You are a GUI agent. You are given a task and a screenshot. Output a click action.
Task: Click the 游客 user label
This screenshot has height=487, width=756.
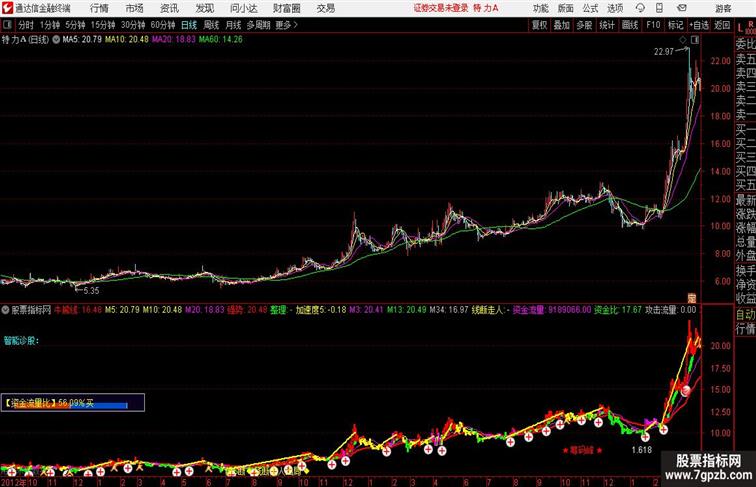click(723, 8)
